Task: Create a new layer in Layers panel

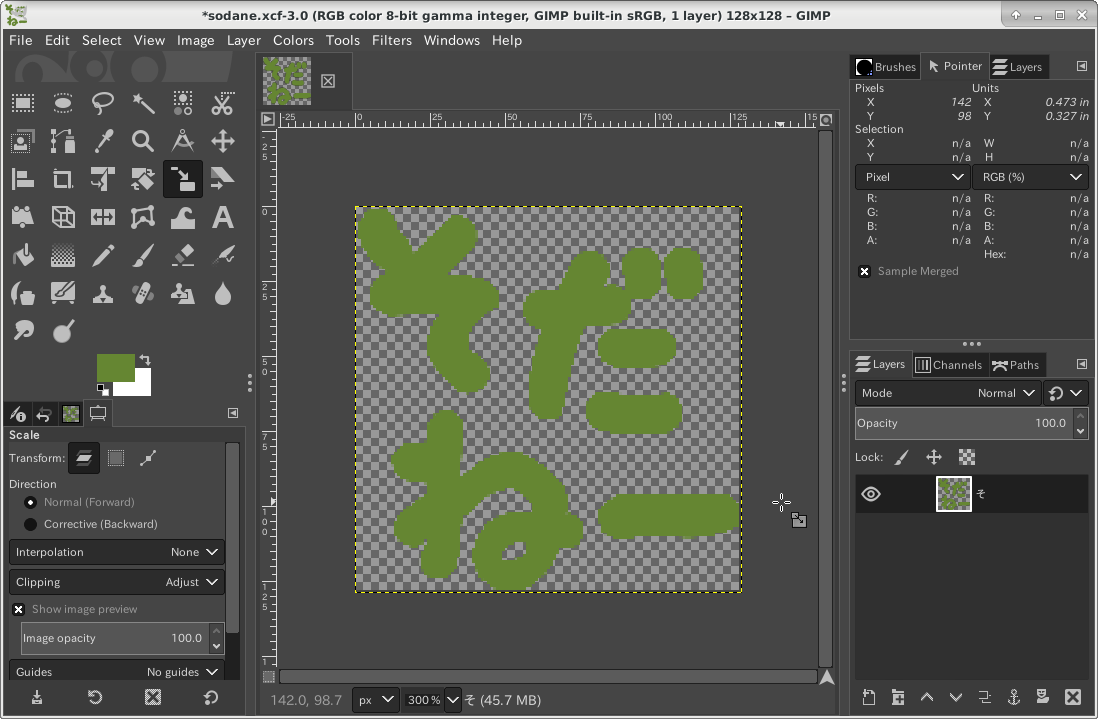Action: (868, 697)
